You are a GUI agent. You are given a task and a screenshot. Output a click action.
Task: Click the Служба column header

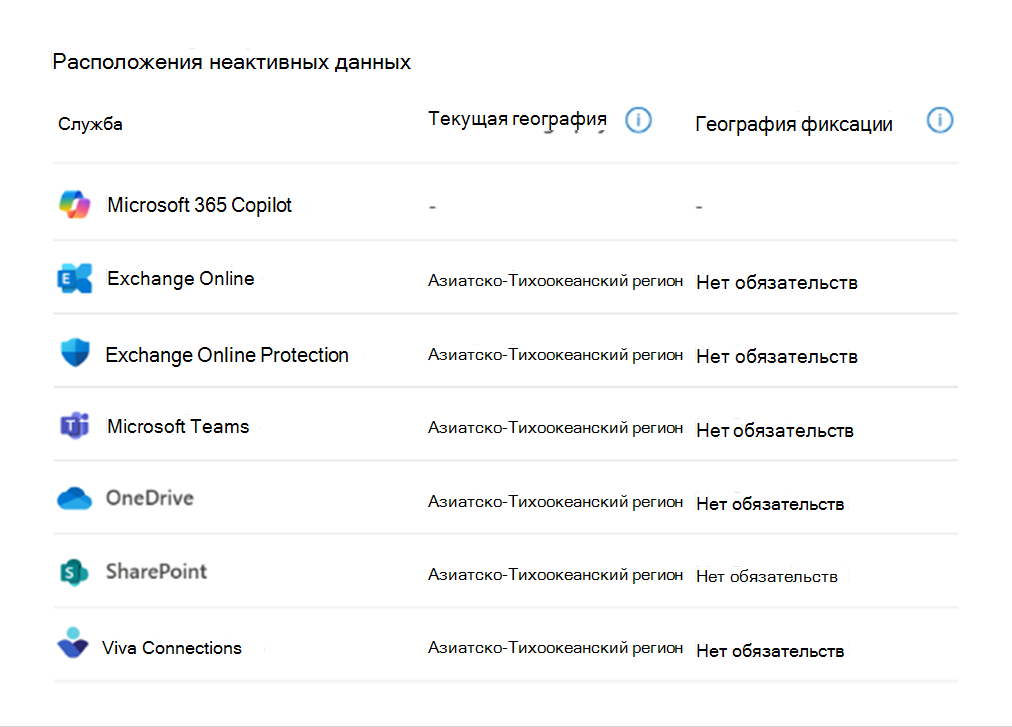[90, 124]
